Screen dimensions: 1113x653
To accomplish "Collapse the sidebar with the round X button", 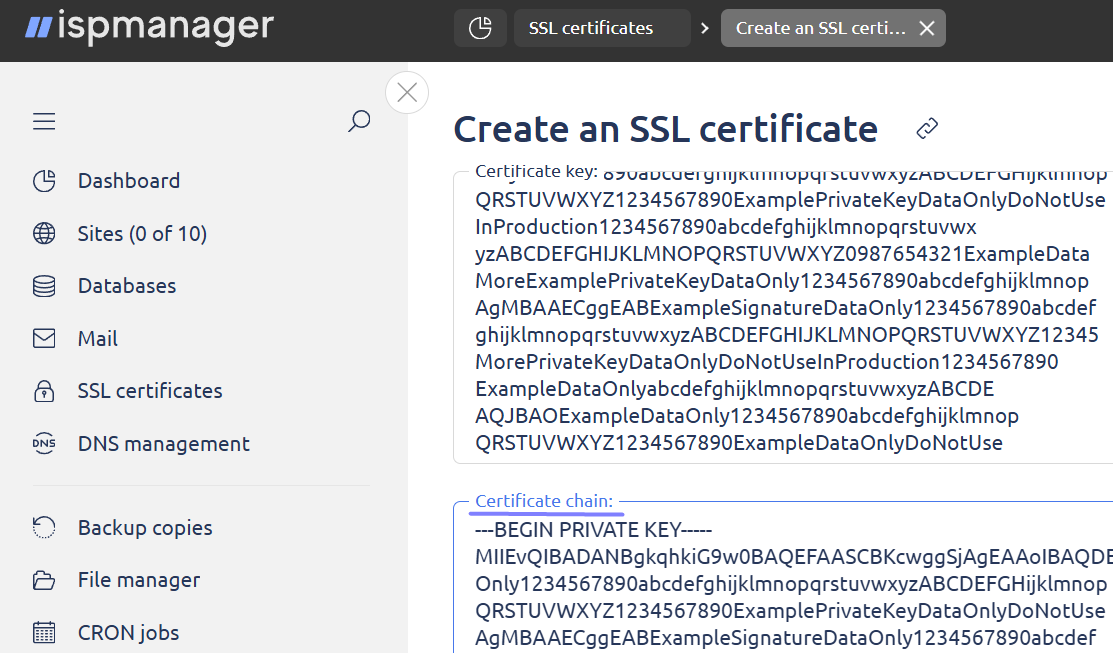I will [407, 93].
